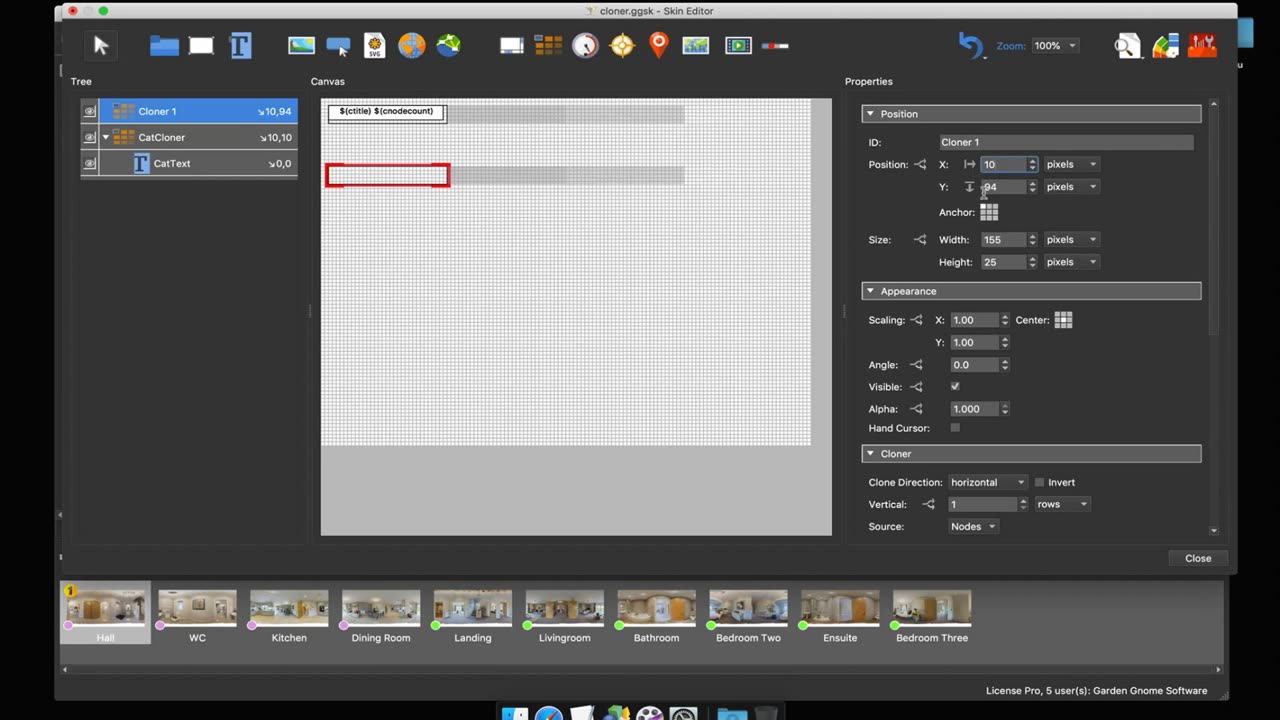The width and height of the screenshot is (1280, 720).
Task: Choose the Image element tool
Action: point(301,45)
